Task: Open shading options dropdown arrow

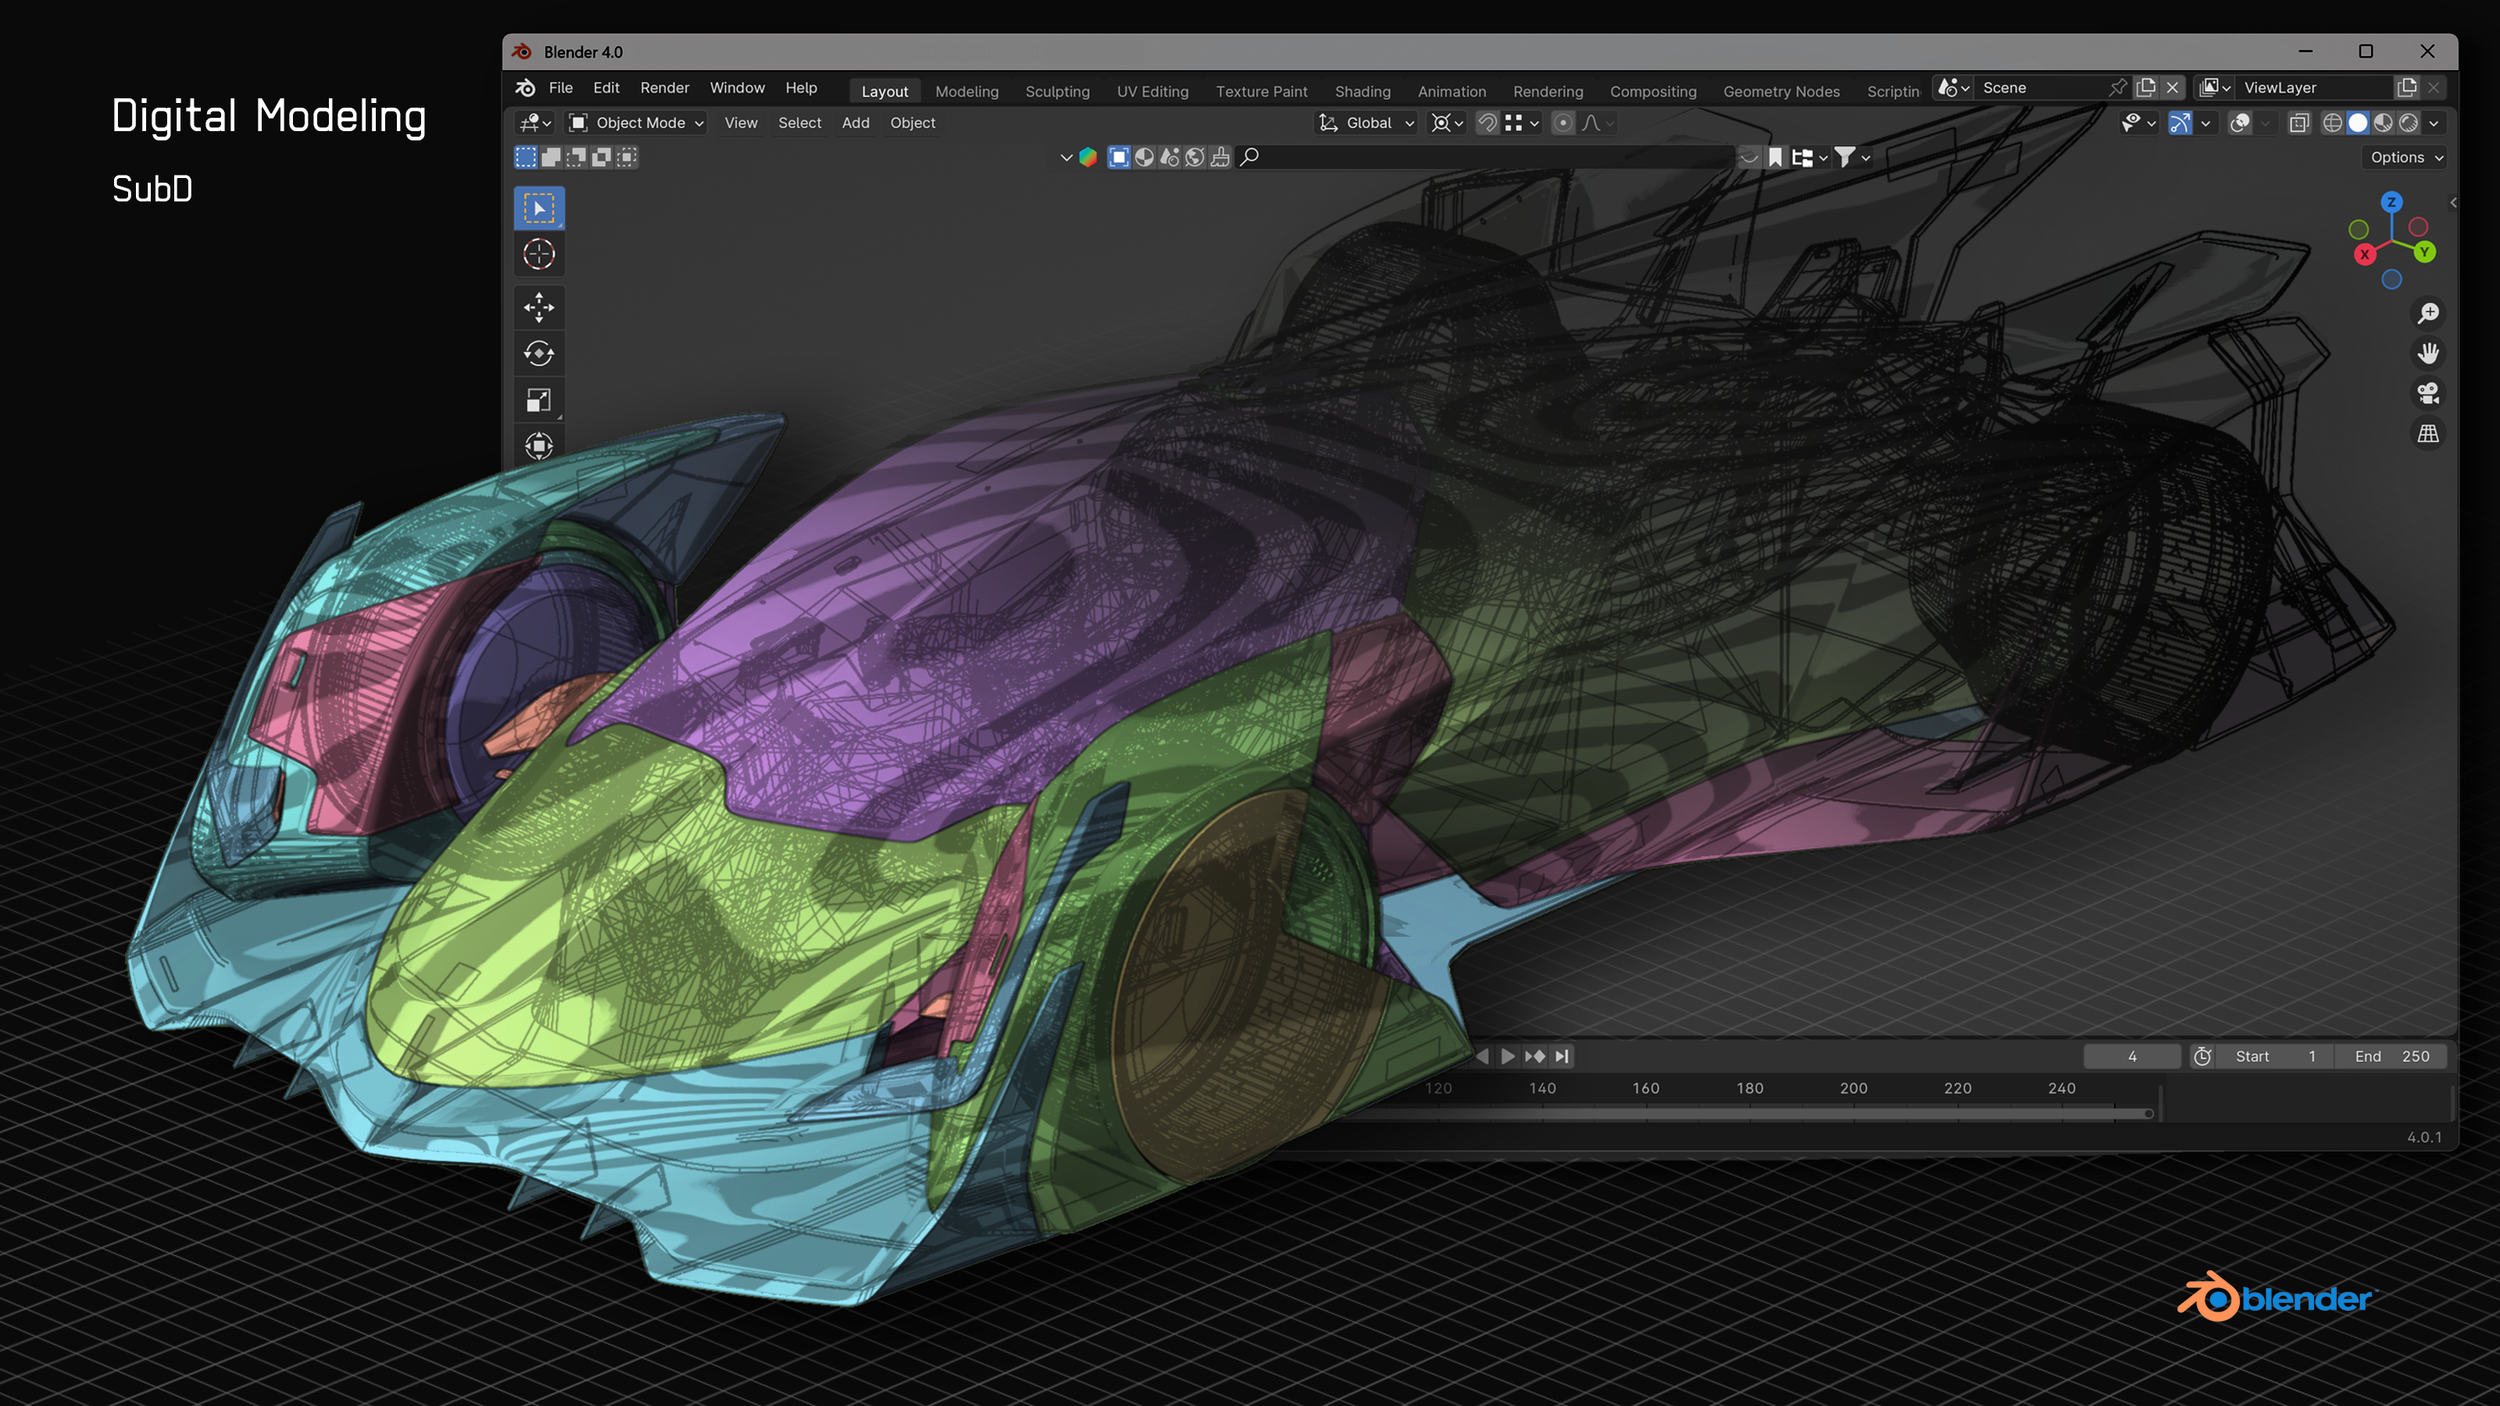Action: coord(2434,123)
